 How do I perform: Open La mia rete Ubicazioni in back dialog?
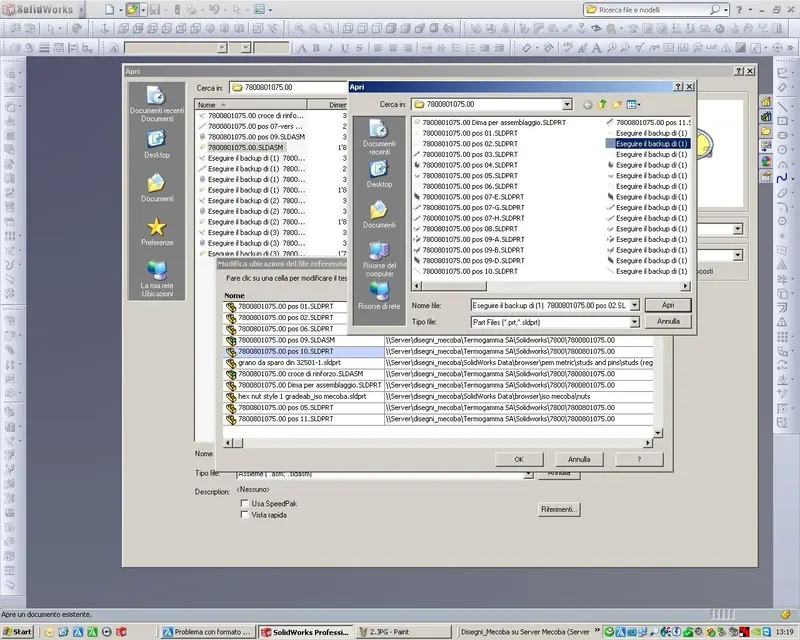157,279
